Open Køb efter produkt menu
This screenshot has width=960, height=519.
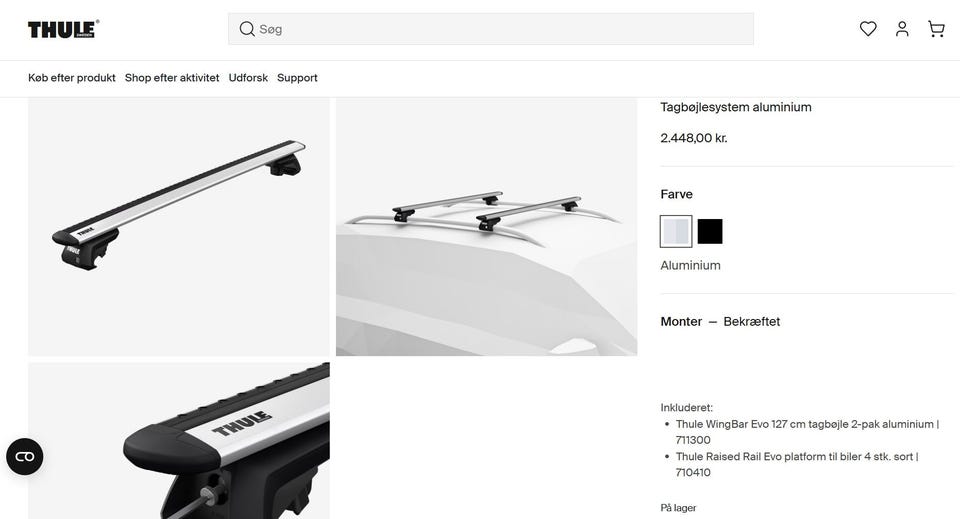click(x=72, y=78)
